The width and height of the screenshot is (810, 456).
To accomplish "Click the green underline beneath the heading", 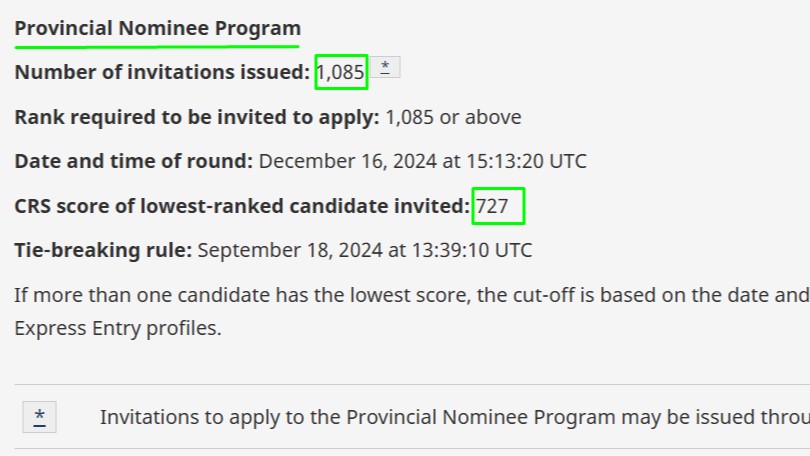I will [157, 47].
